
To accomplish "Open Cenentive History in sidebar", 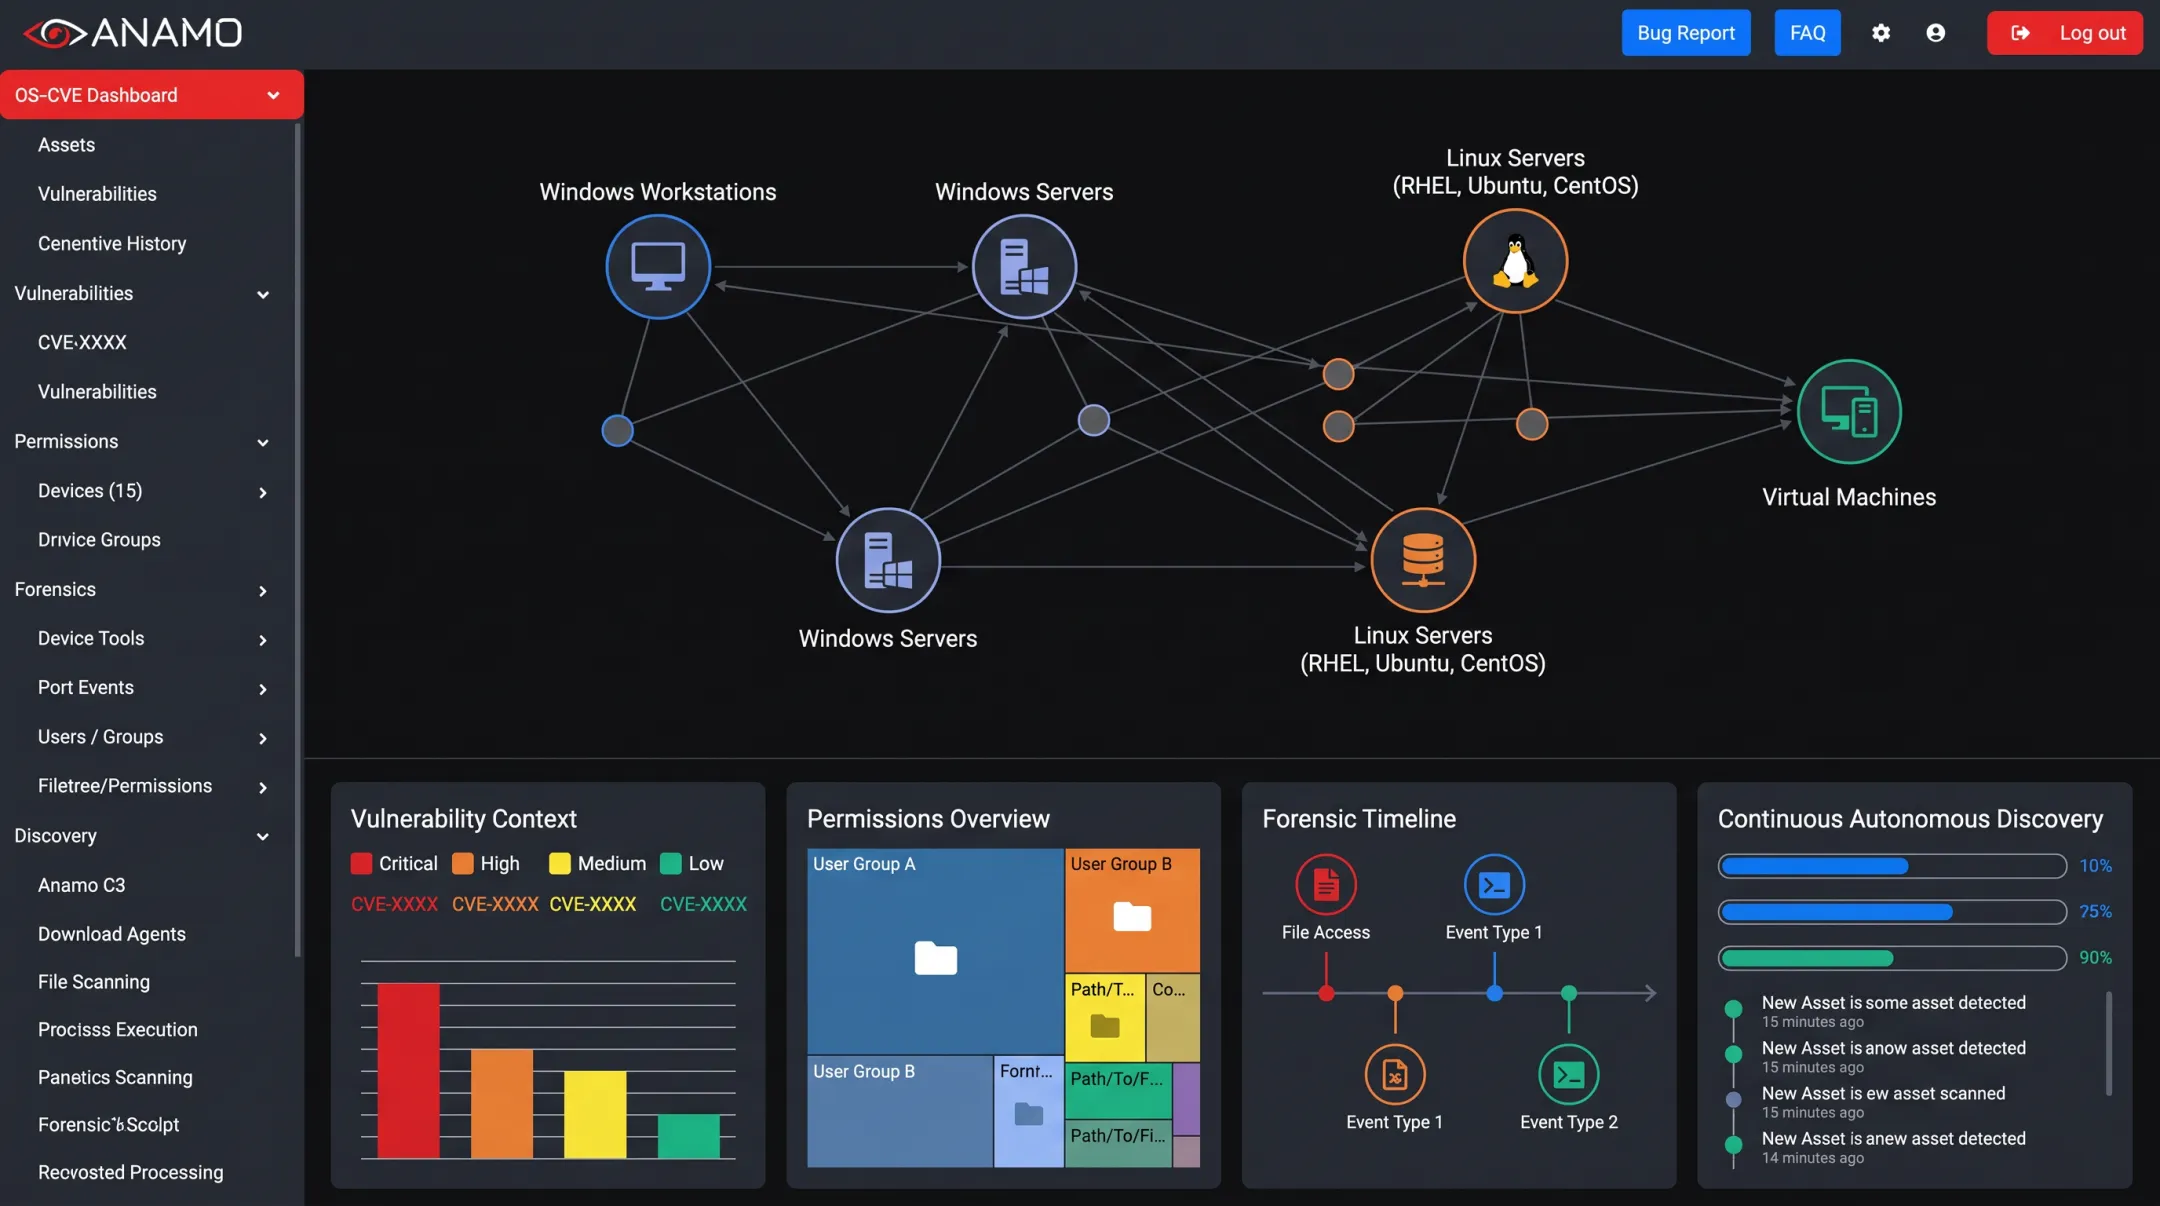I will pos(112,243).
